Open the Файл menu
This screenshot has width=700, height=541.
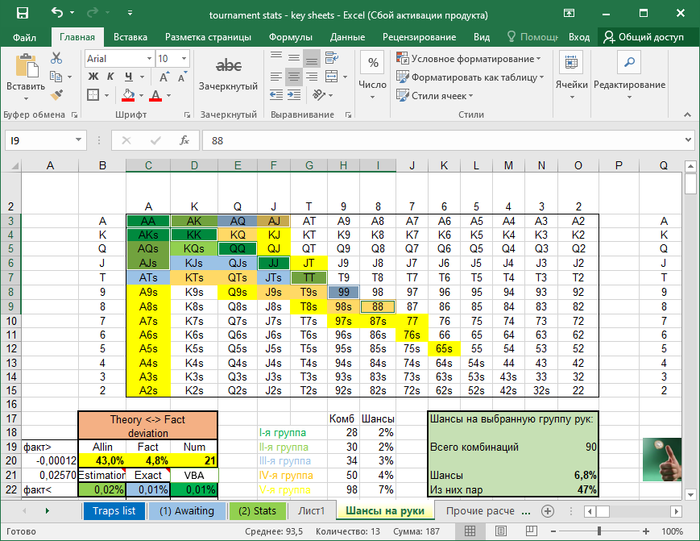point(25,37)
